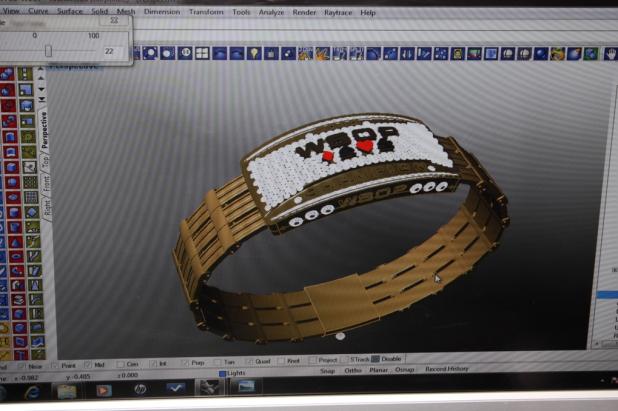
Task: Switch to the Top viewport tab
Action: coord(45,162)
